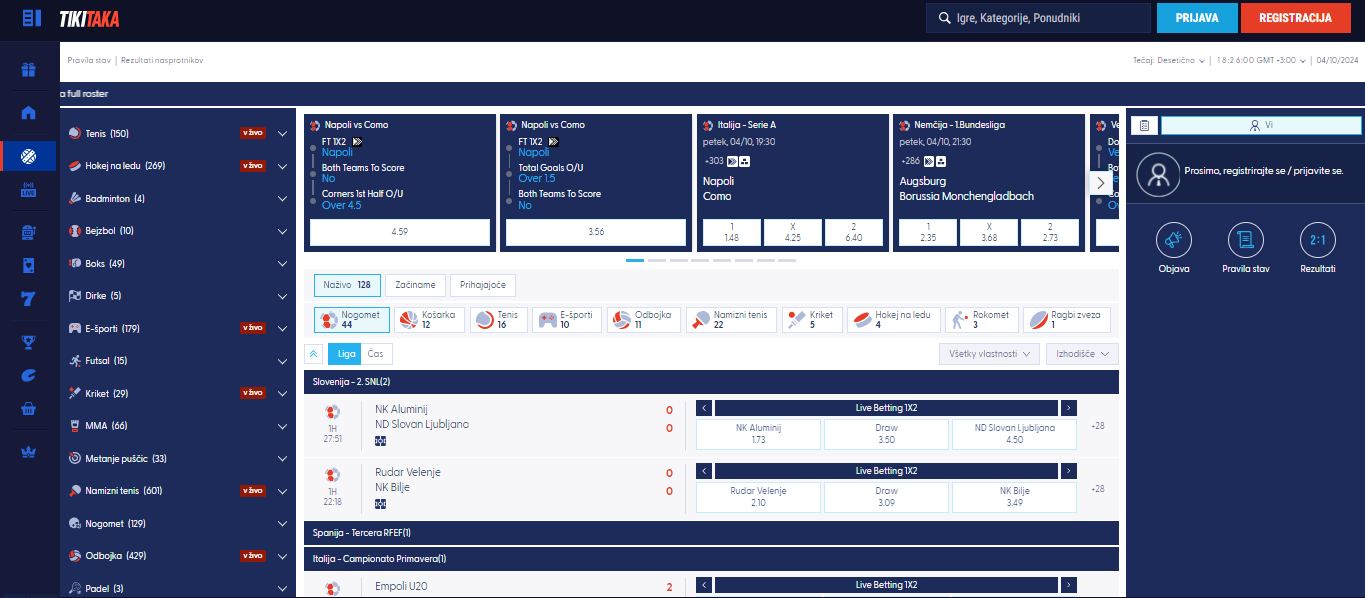Switch sorting to Čas

[376, 354]
